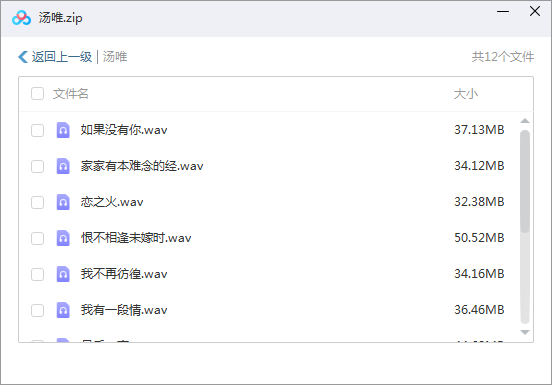This screenshot has height=385, width=552.
Task: Select file name 恋之火.wav
Action: (x=112, y=202)
